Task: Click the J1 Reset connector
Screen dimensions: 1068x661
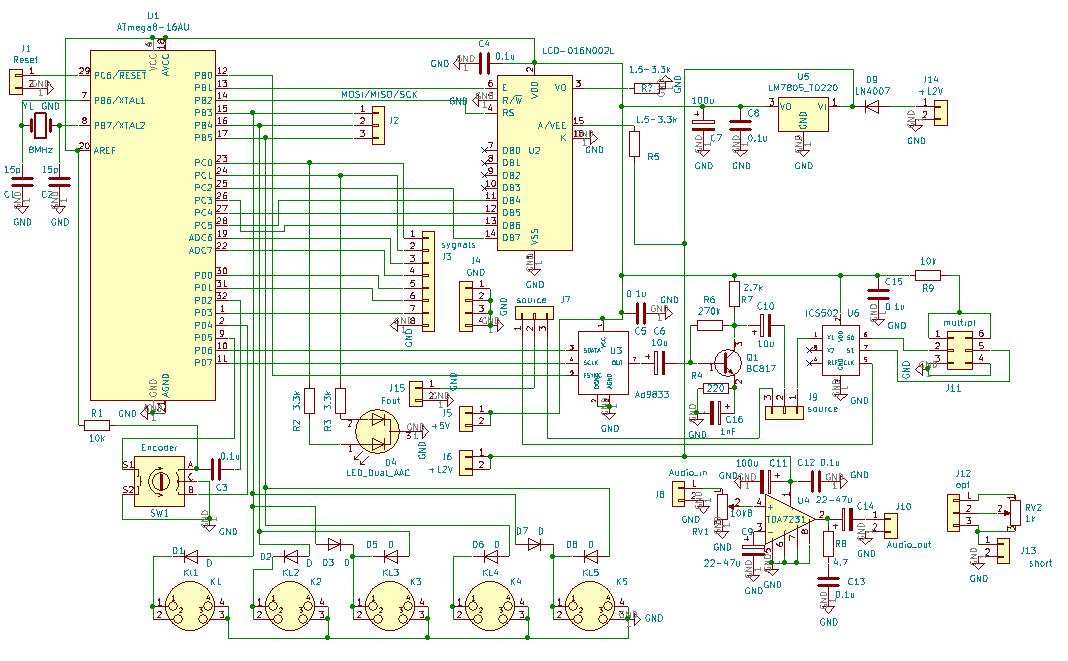Action: pos(22,82)
